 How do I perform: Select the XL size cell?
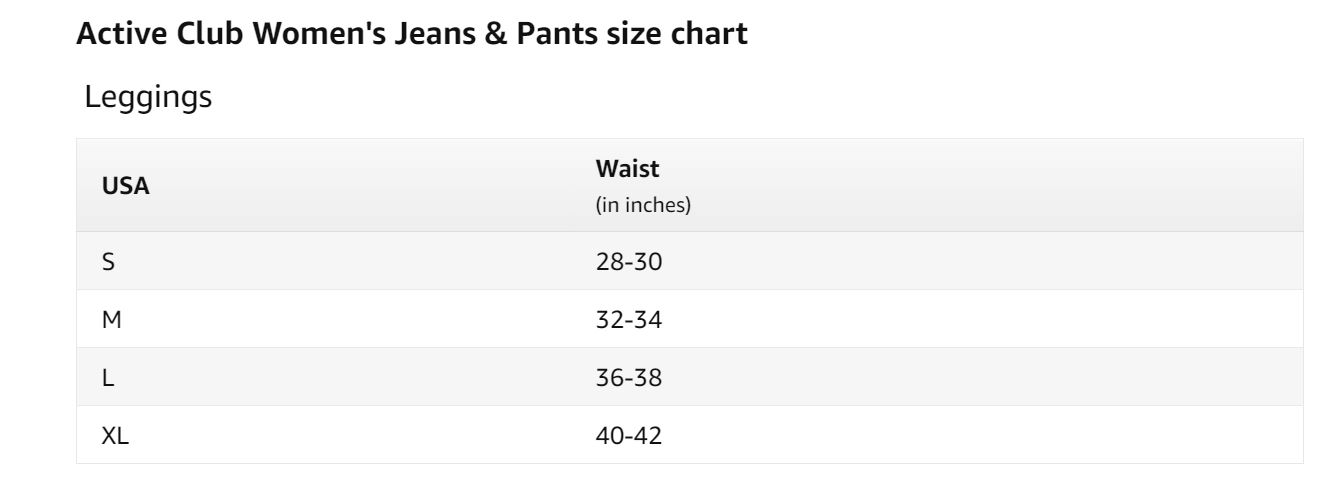[x=116, y=436]
